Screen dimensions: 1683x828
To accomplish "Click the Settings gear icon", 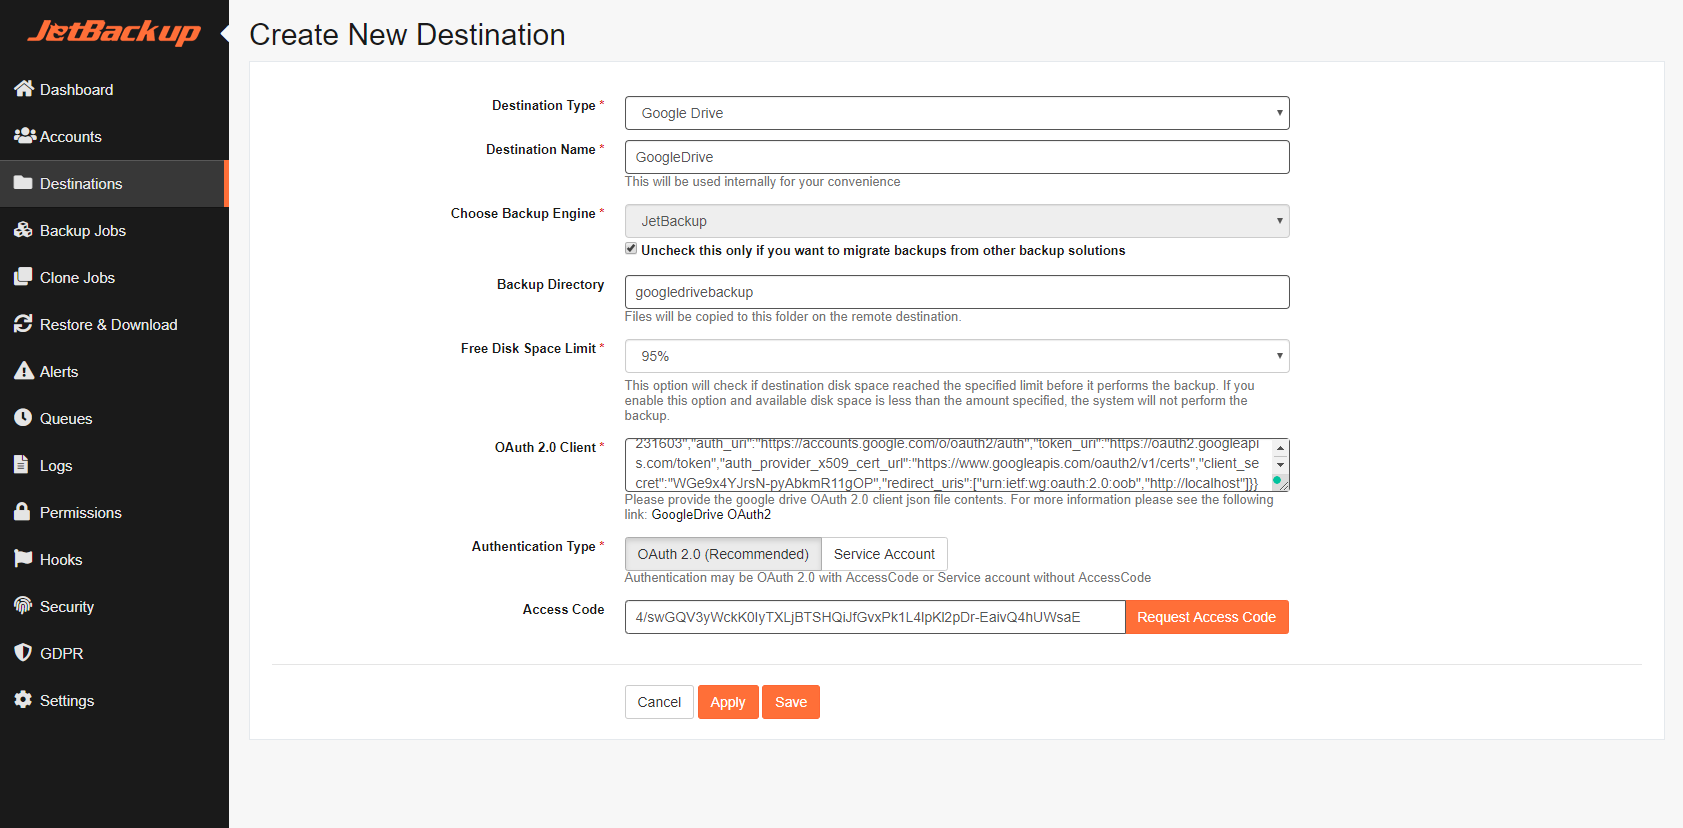I will pos(23,700).
